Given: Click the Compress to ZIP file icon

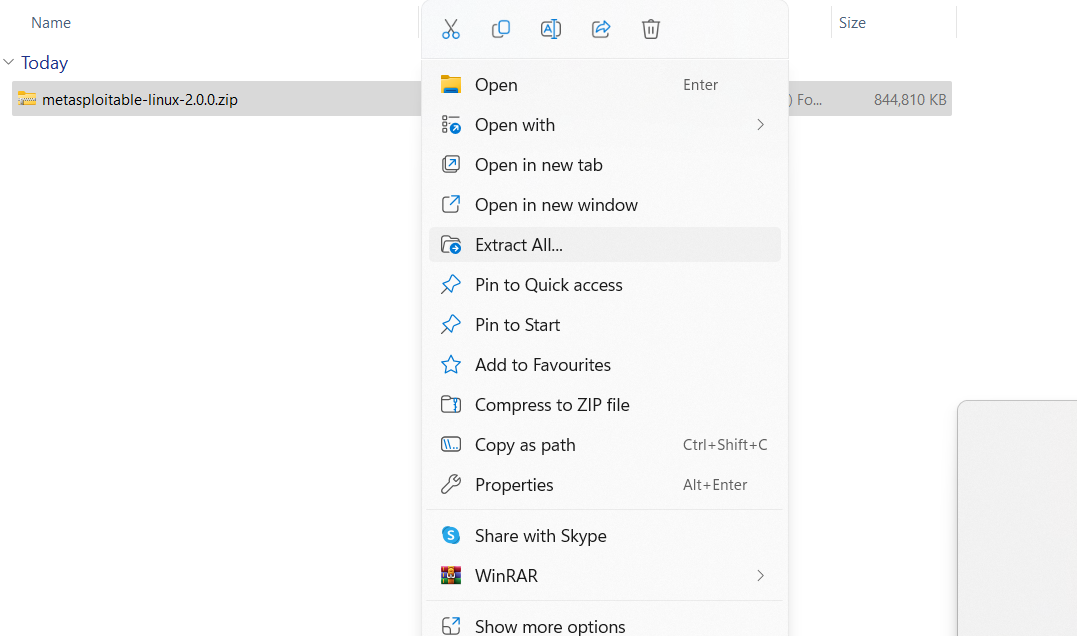Looking at the screenshot, I should click(451, 405).
